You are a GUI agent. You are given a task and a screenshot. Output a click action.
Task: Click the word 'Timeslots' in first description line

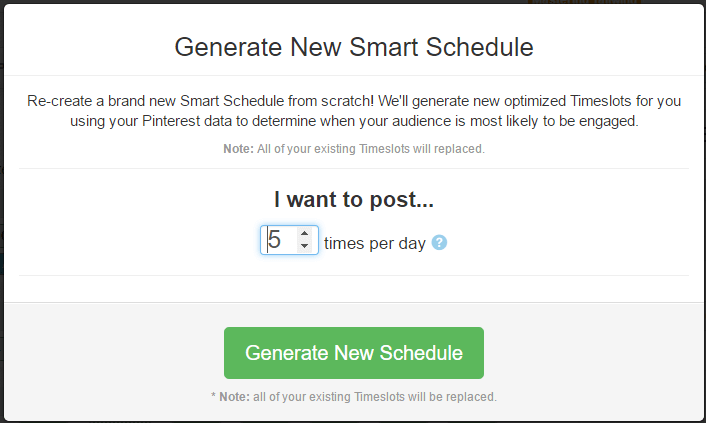(x=601, y=101)
